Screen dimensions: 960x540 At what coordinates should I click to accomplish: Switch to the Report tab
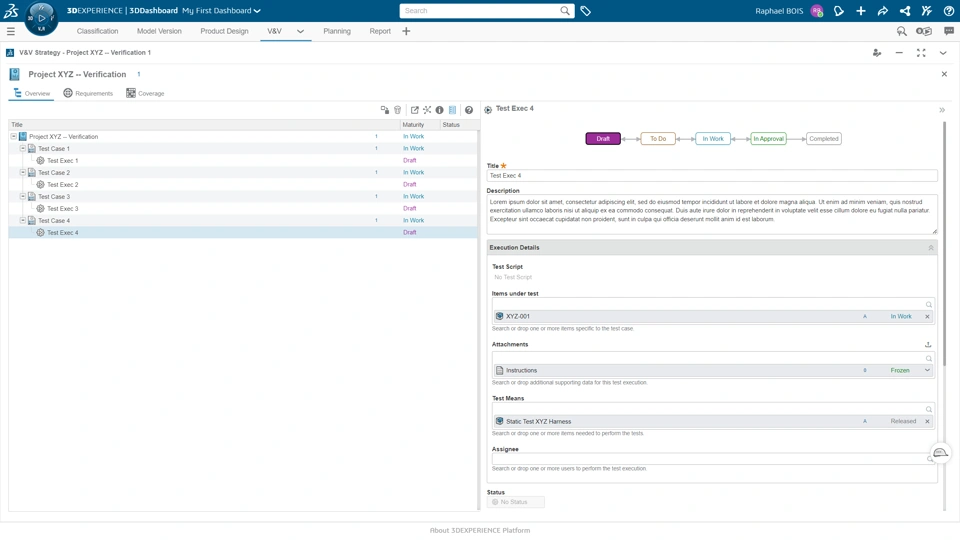point(380,31)
